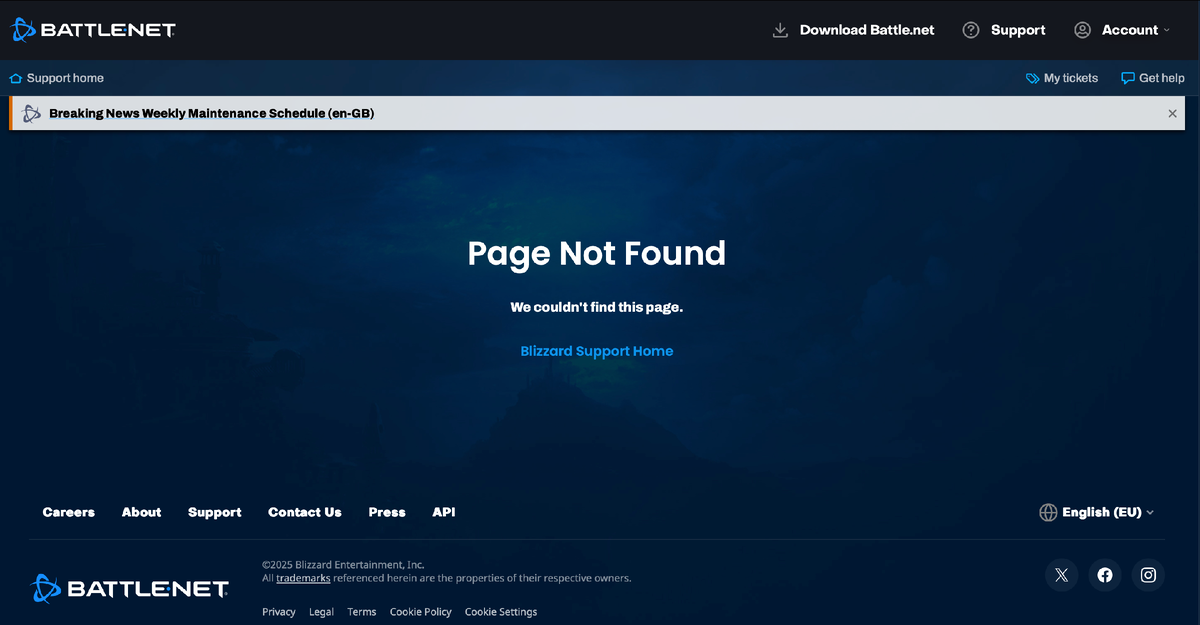The image size is (1200, 625).
Task: Open the Account profile icon
Action: coord(1081,30)
